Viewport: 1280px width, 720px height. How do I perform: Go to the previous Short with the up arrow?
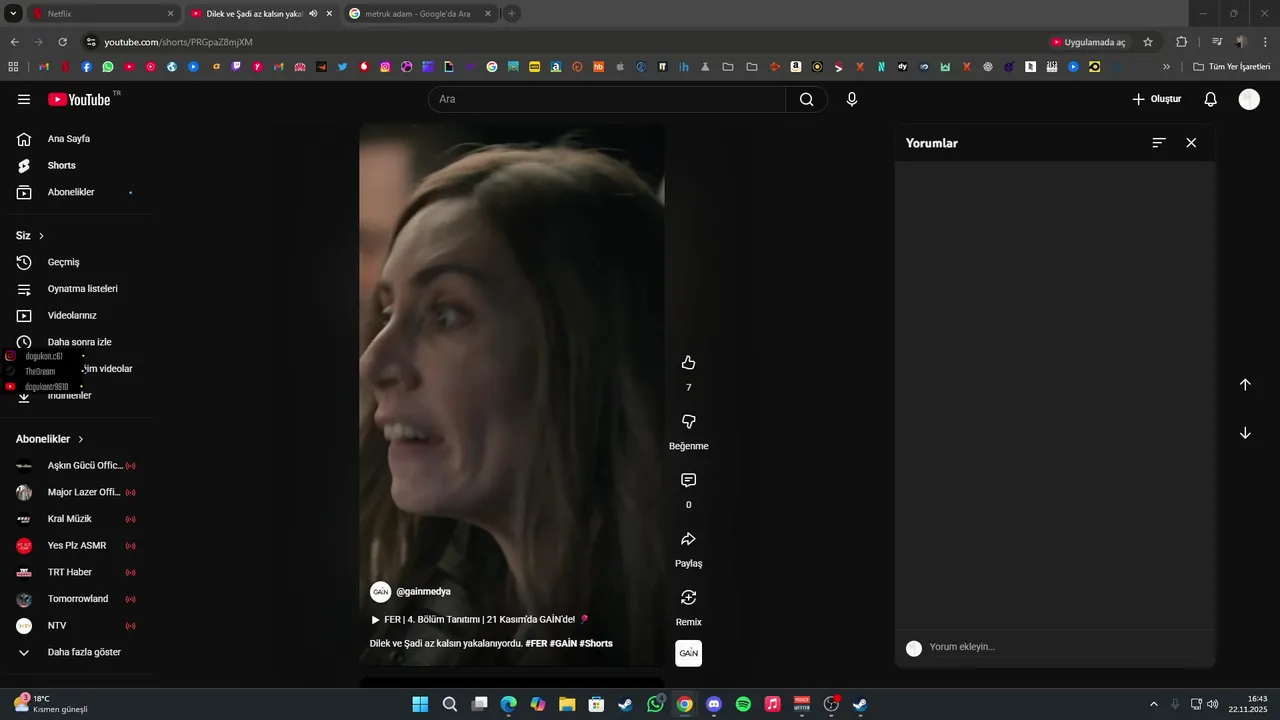click(1245, 385)
